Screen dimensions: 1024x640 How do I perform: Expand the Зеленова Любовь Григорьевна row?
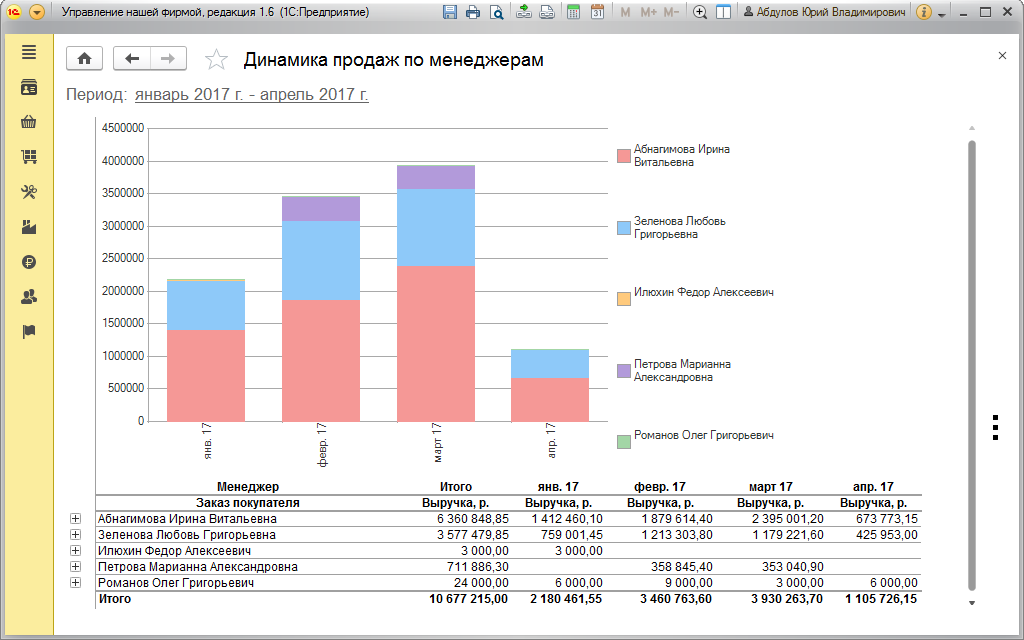pos(76,535)
